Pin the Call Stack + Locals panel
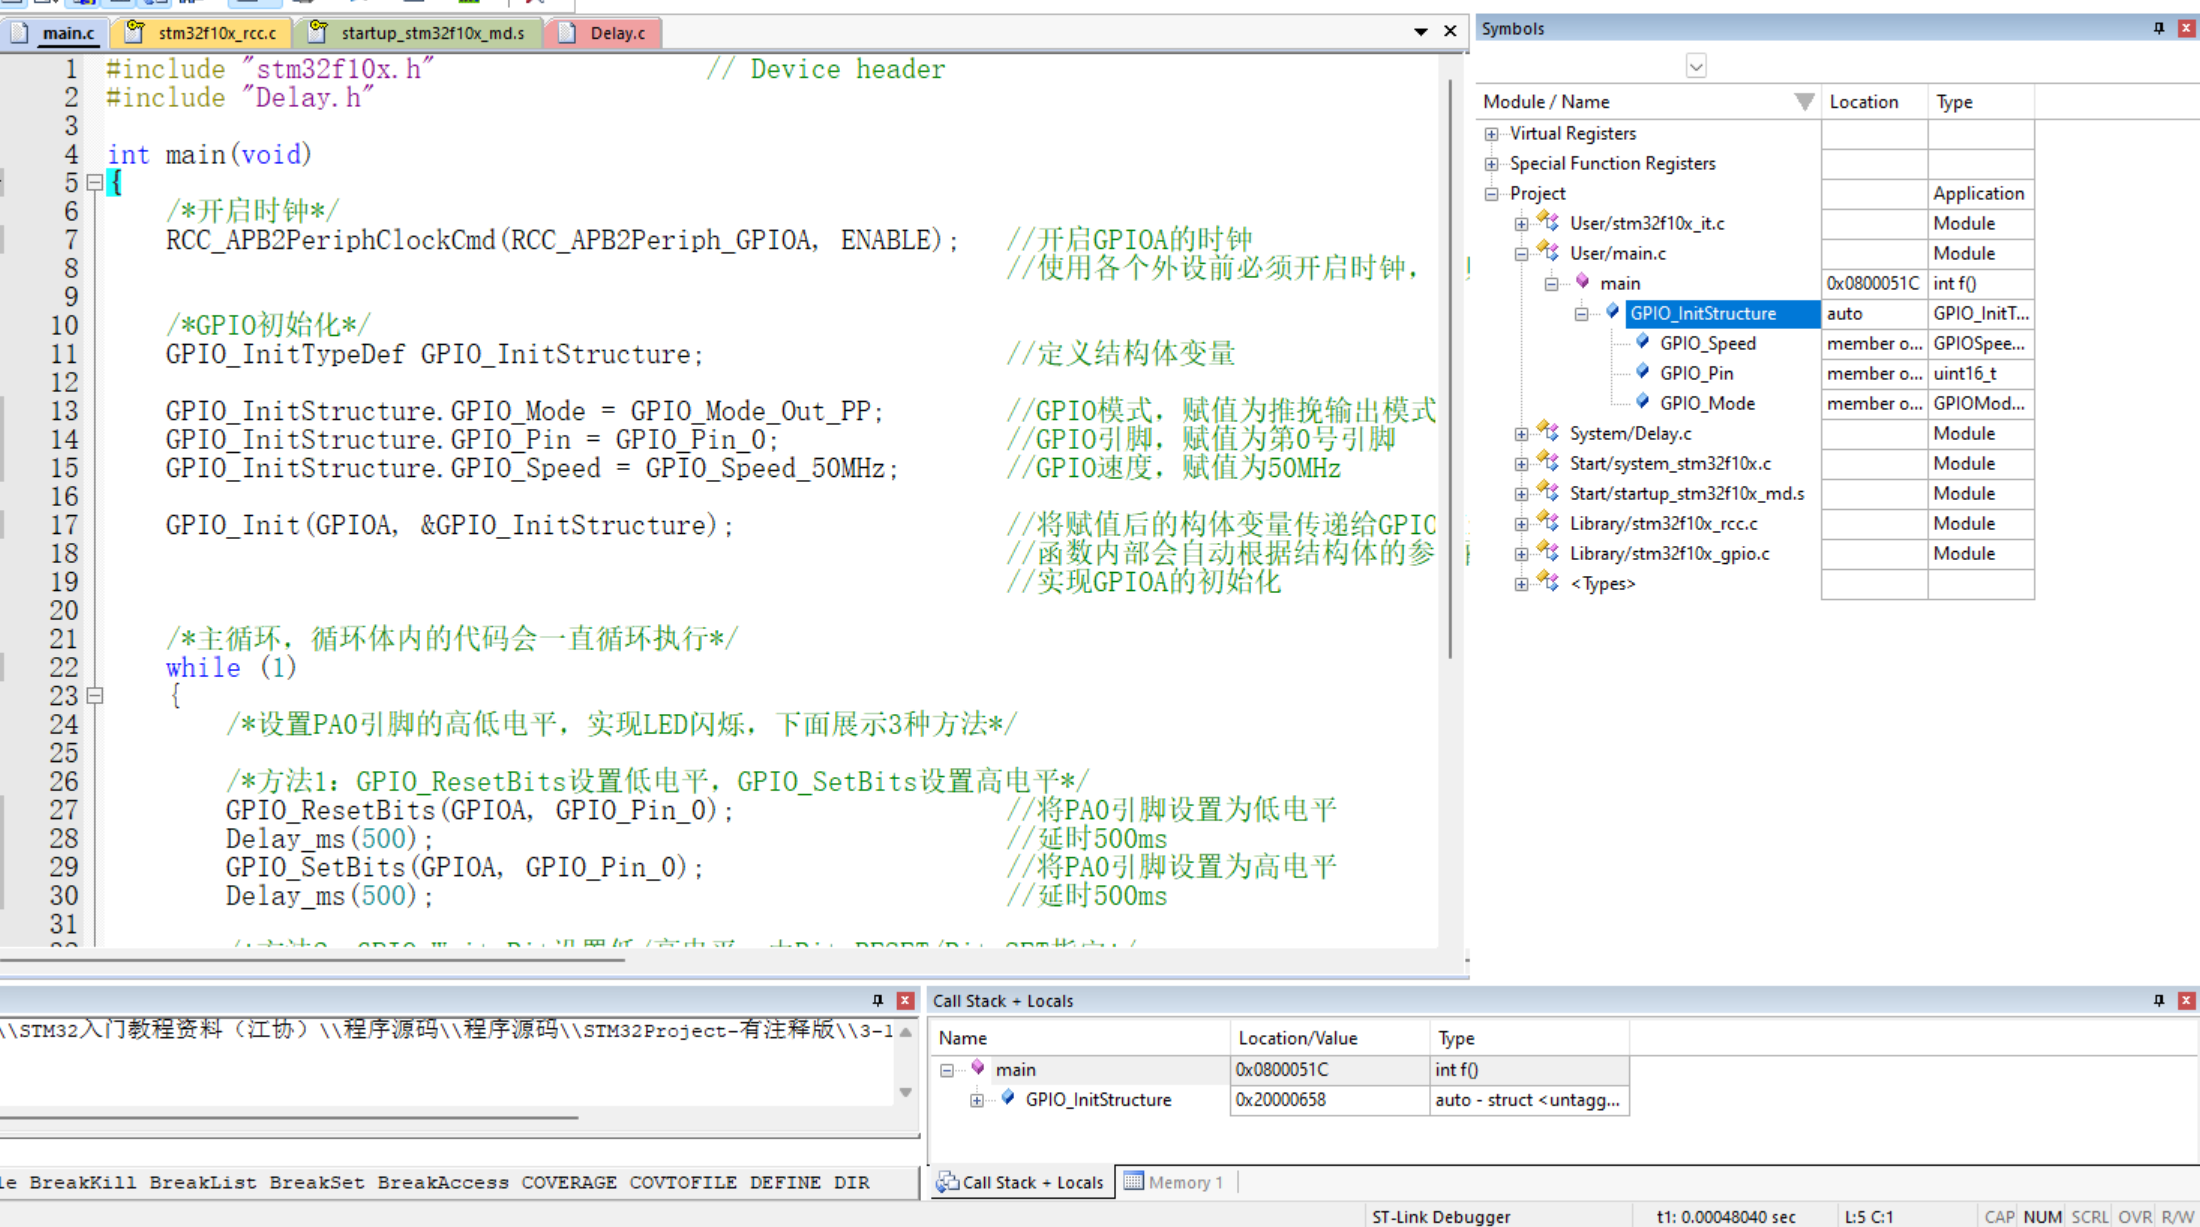Viewport: 2200px width, 1227px height. [x=2158, y=1000]
